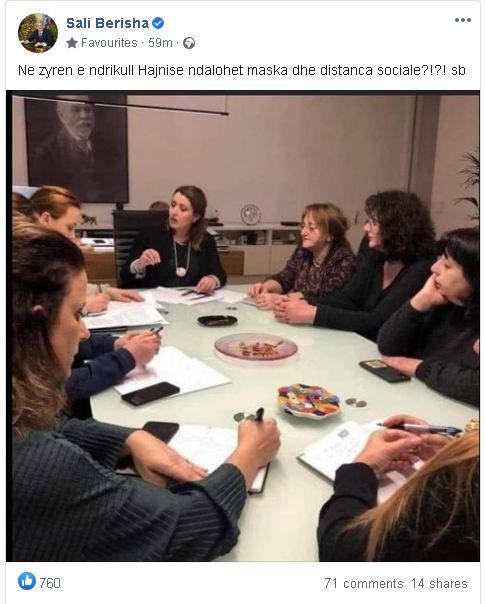Click the blue Like reaction icon
485x604 pixels.
(27, 581)
